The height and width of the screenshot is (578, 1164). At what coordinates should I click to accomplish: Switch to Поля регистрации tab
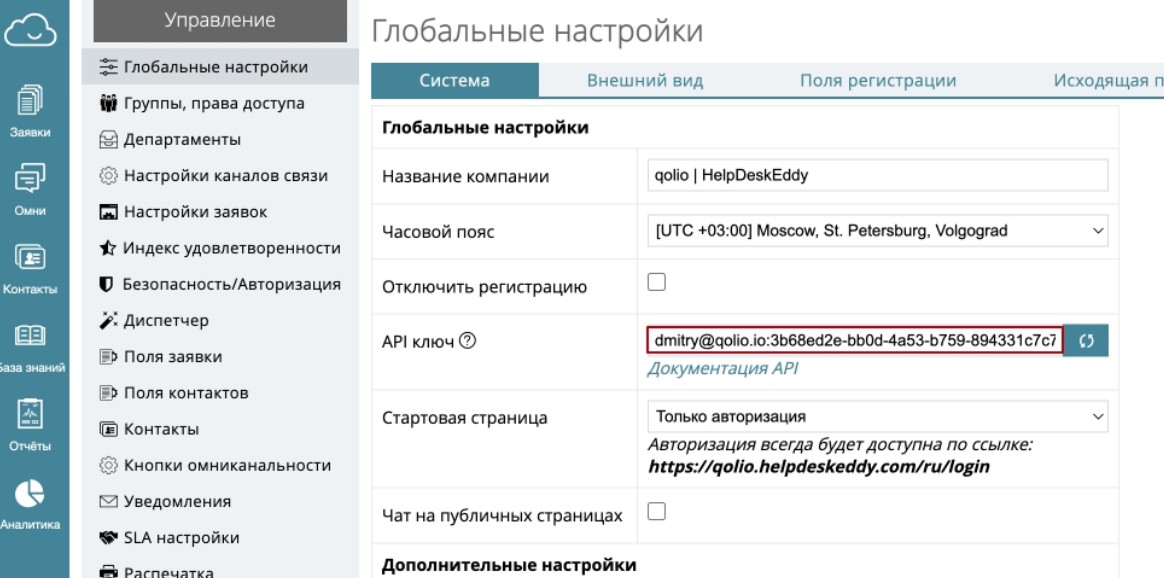(877, 81)
